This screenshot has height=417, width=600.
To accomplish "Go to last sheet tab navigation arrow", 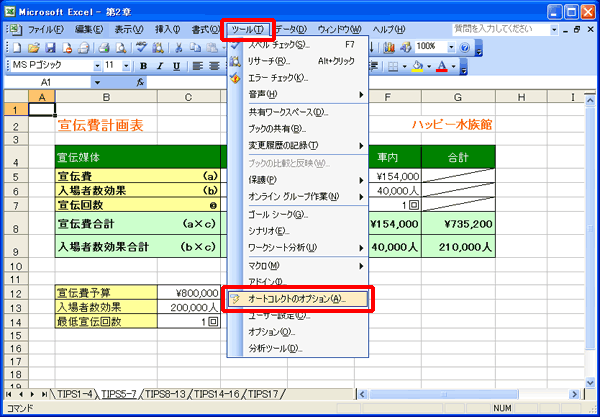I will [45, 394].
